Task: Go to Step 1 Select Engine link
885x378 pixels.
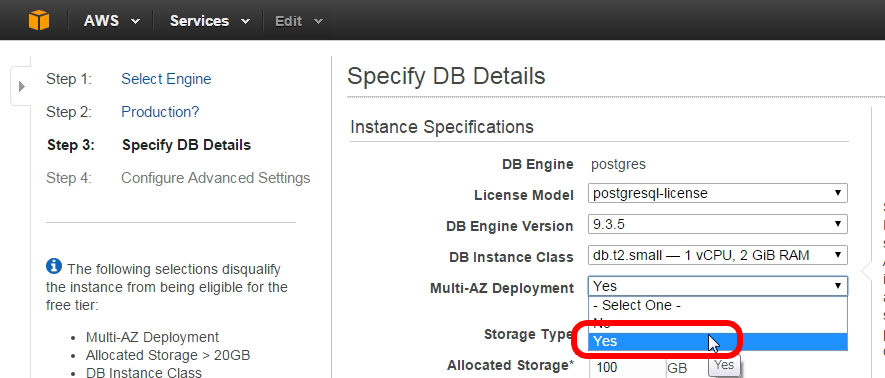Action: tap(166, 79)
